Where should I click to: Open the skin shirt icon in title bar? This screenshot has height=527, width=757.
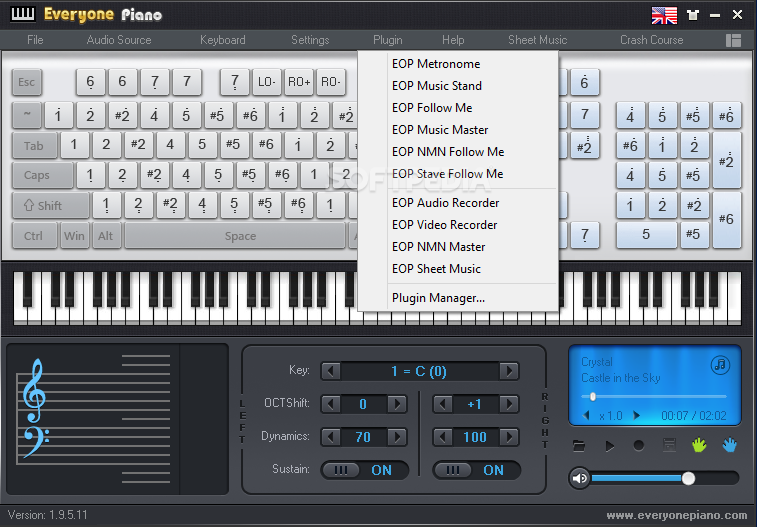coord(693,15)
